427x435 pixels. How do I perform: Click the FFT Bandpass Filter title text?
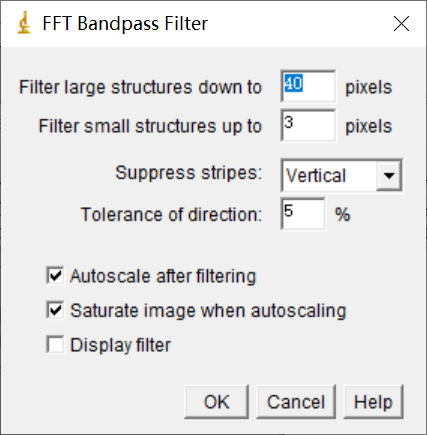pos(125,23)
